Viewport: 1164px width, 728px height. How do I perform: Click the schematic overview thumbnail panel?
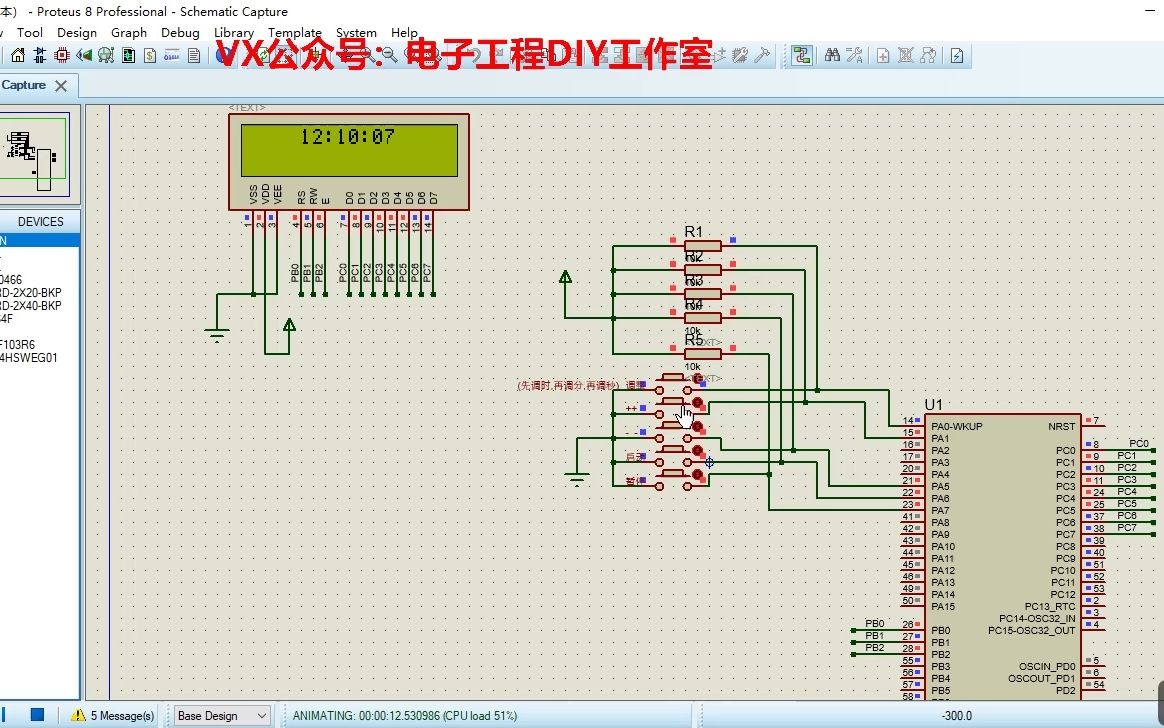38,152
